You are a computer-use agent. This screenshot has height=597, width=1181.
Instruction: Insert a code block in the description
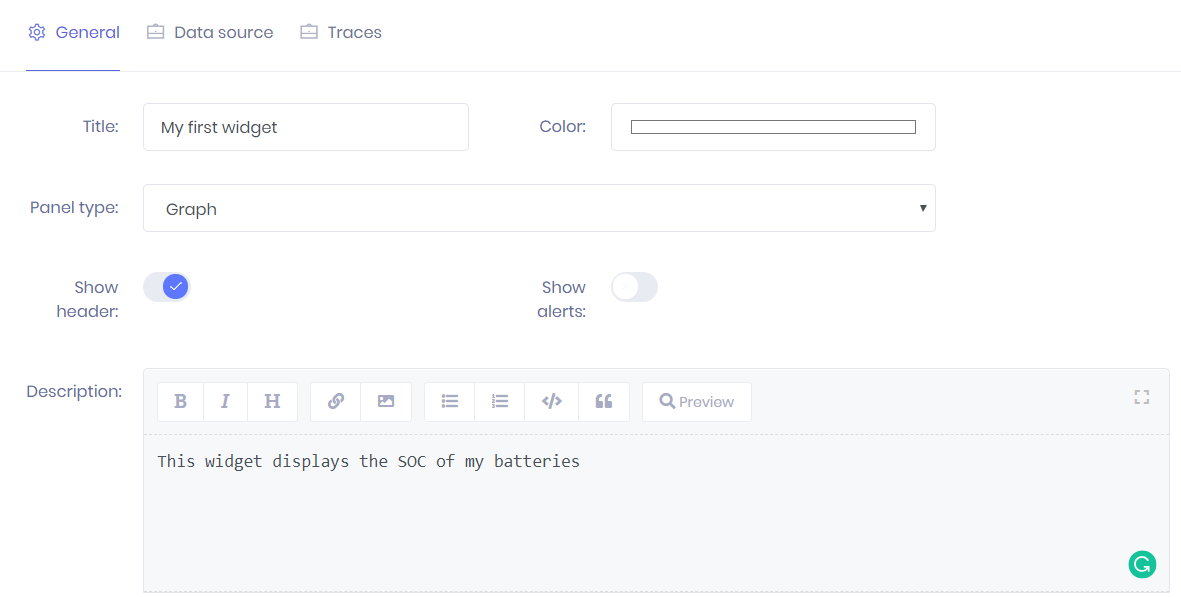551,401
